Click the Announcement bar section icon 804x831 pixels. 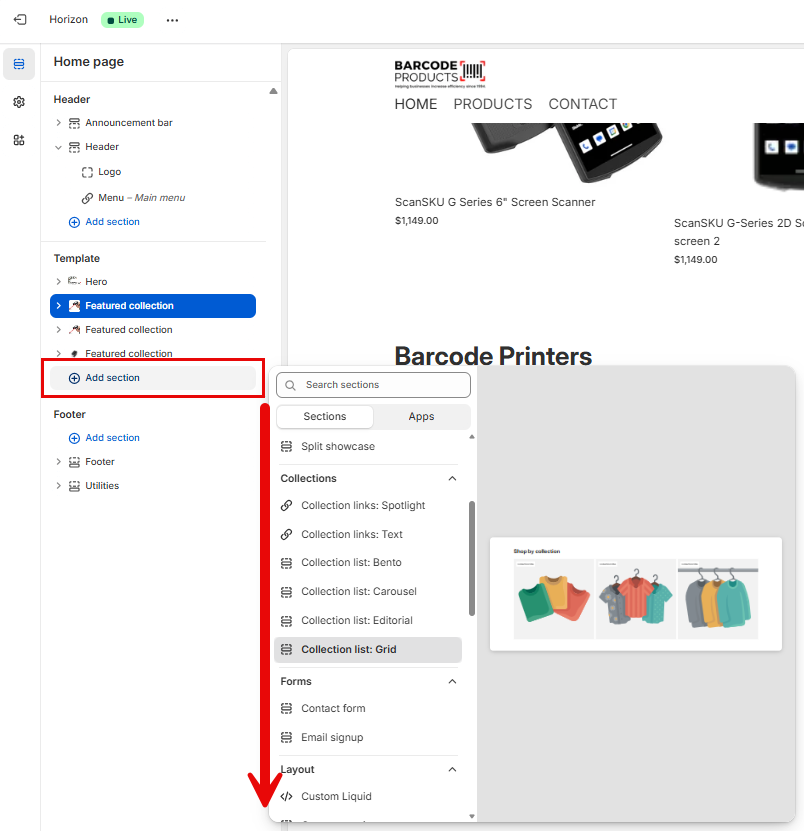coord(74,123)
